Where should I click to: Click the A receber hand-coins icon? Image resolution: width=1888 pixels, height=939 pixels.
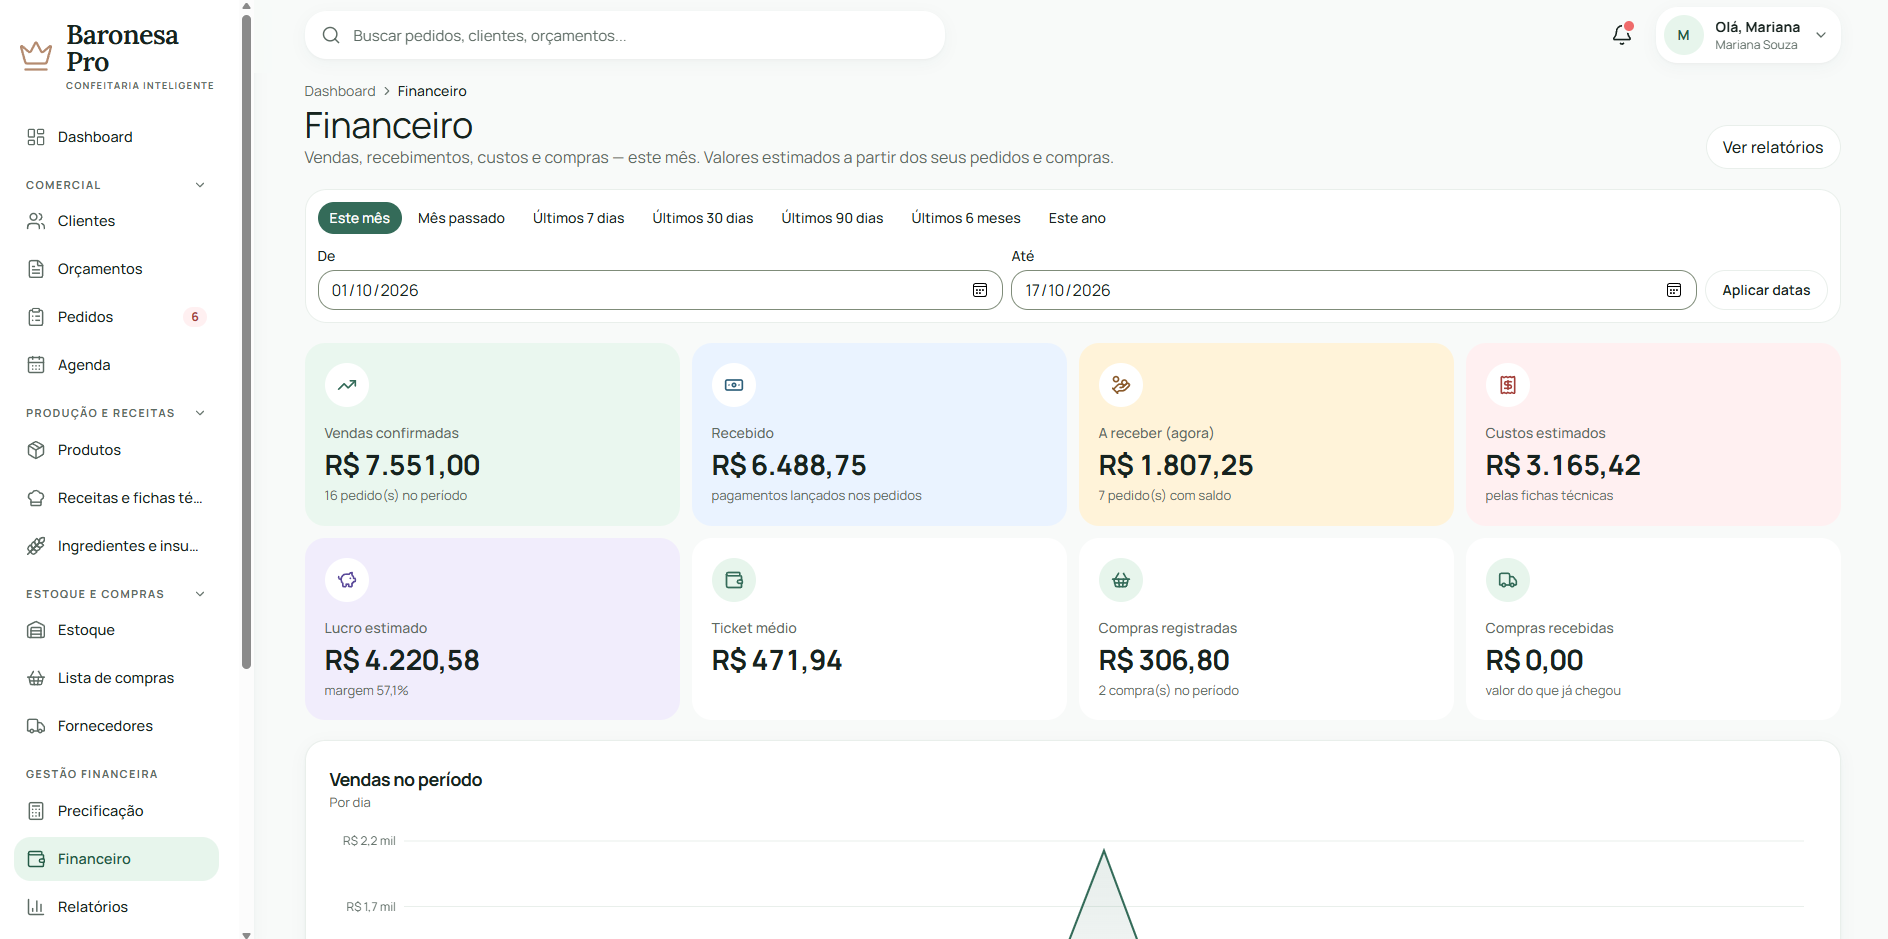tap(1121, 385)
